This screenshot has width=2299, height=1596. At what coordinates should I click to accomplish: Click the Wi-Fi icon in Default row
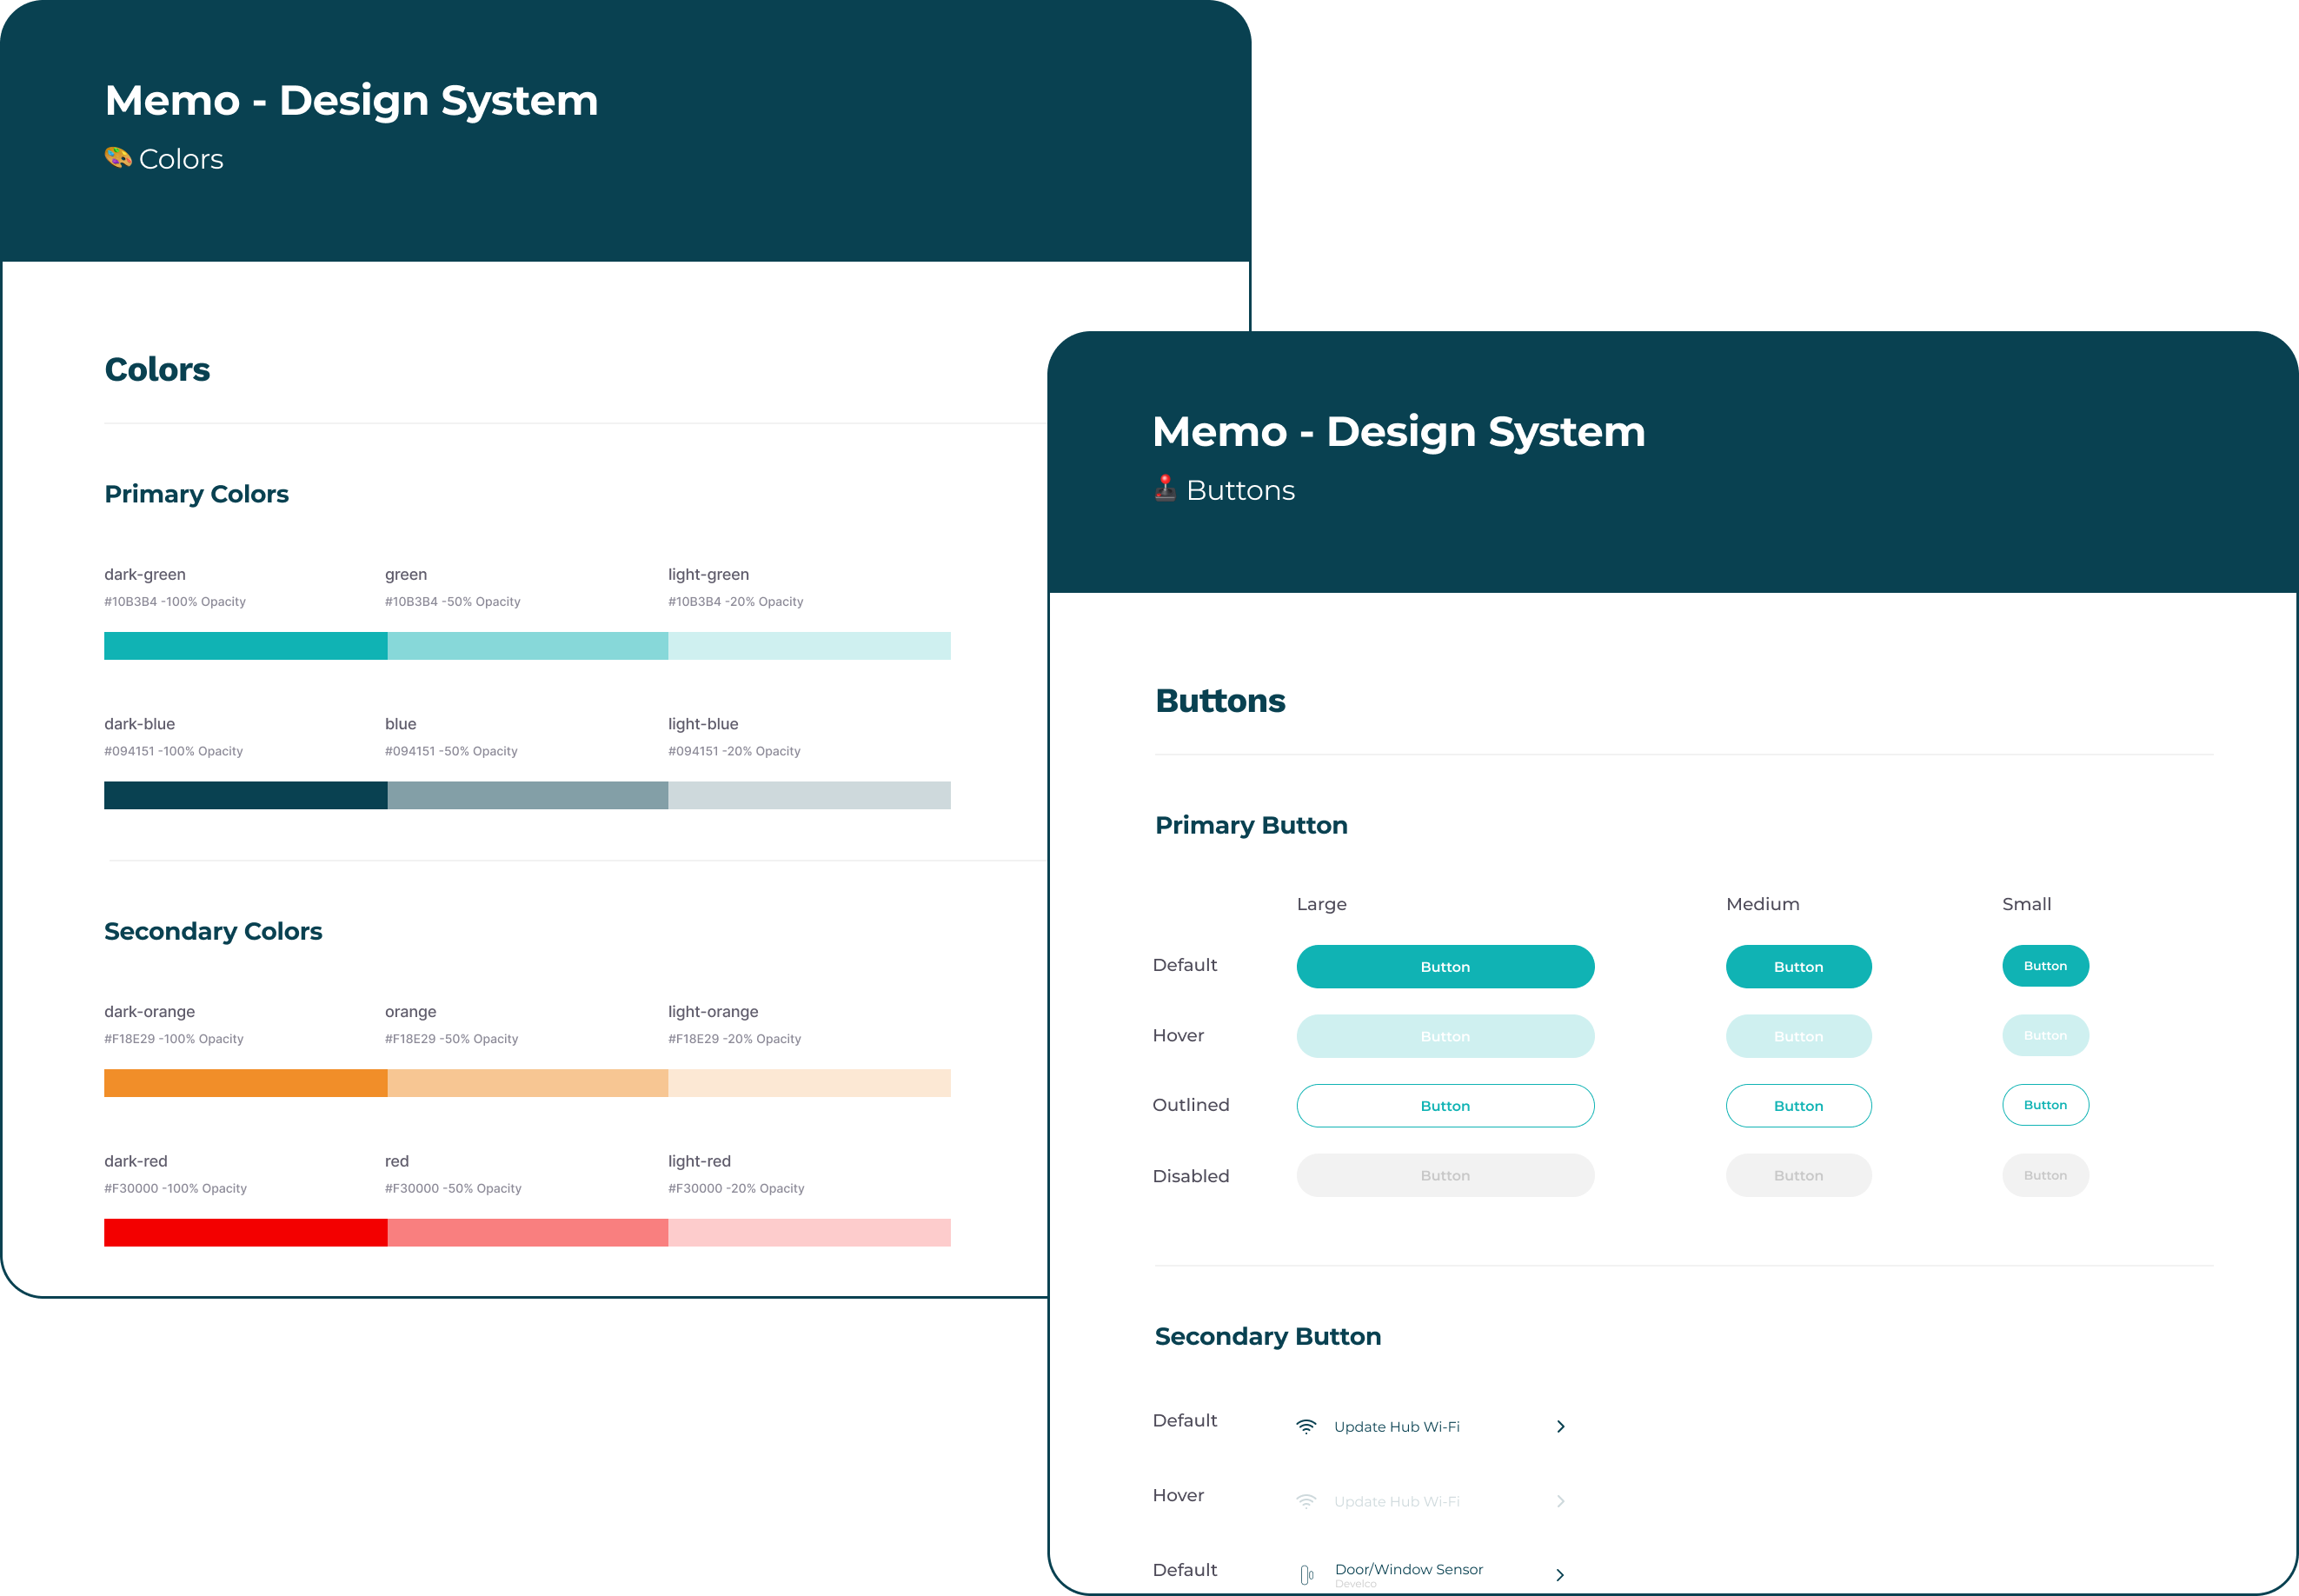(x=1306, y=1426)
